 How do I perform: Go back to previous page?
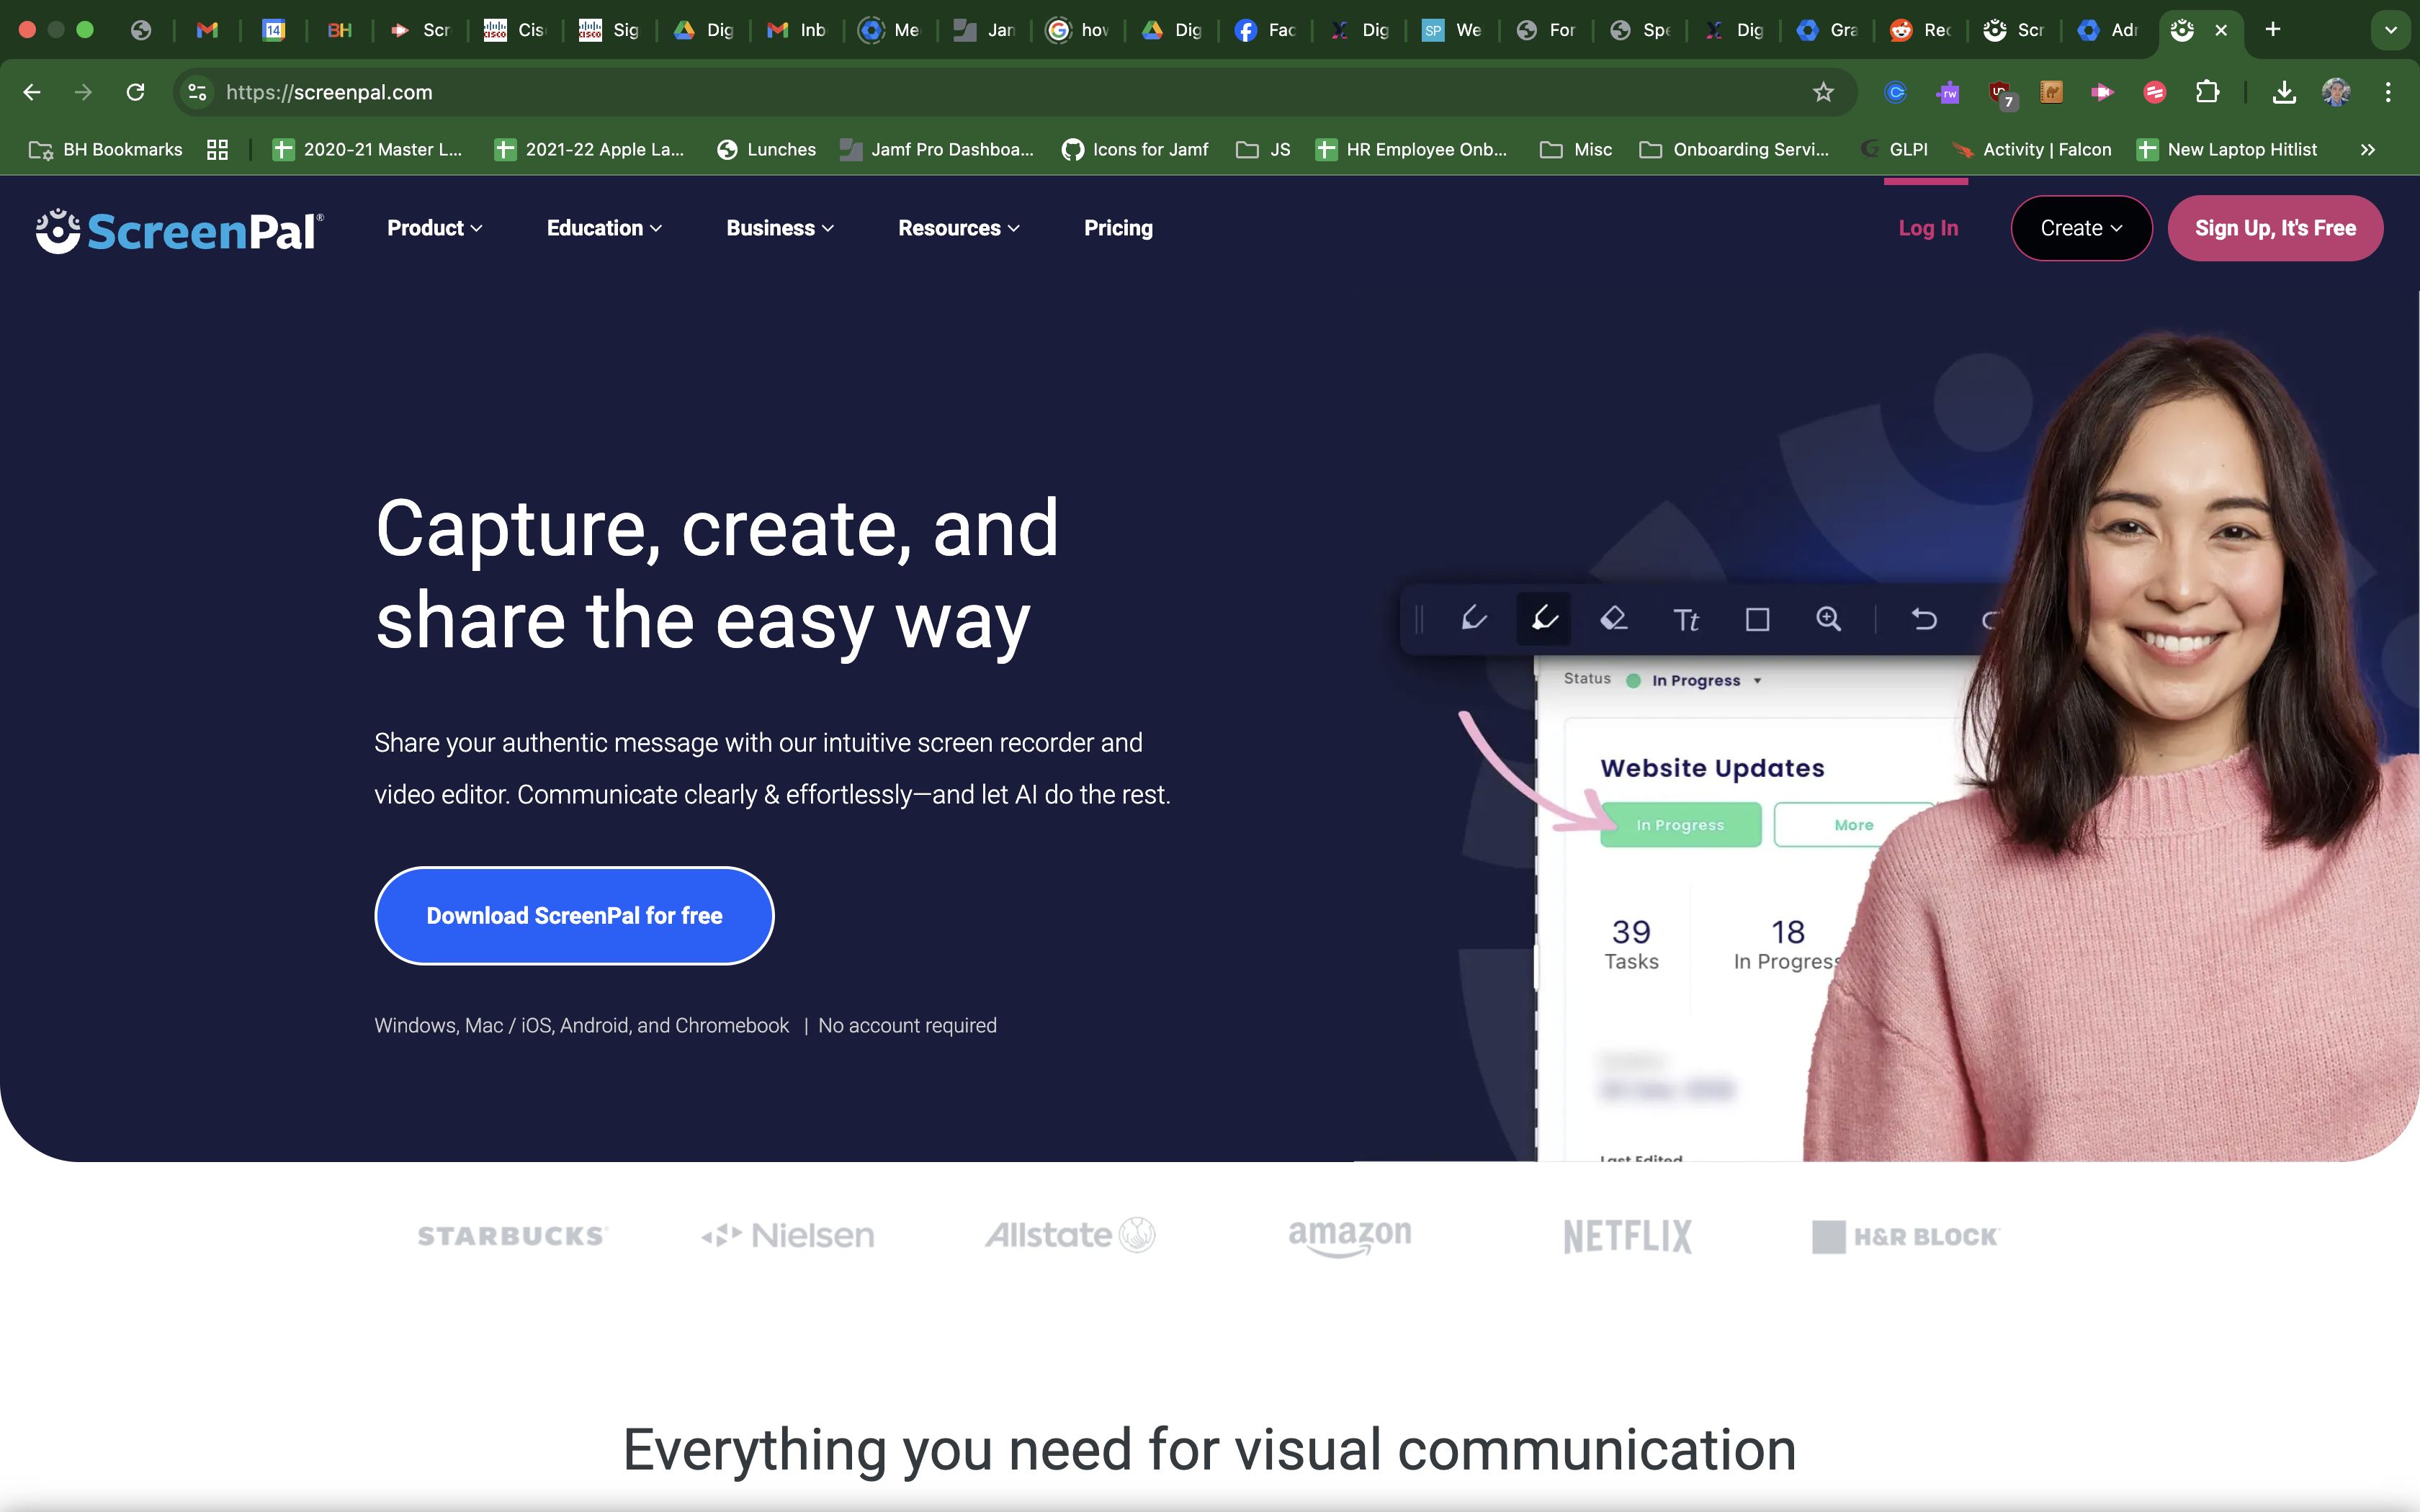32,92
